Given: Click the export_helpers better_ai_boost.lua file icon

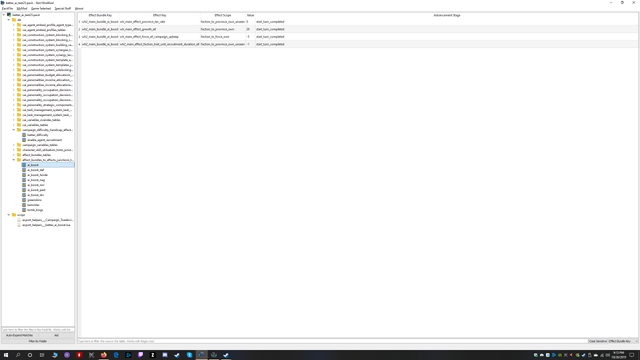Looking at the screenshot, I should [x=19, y=225].
